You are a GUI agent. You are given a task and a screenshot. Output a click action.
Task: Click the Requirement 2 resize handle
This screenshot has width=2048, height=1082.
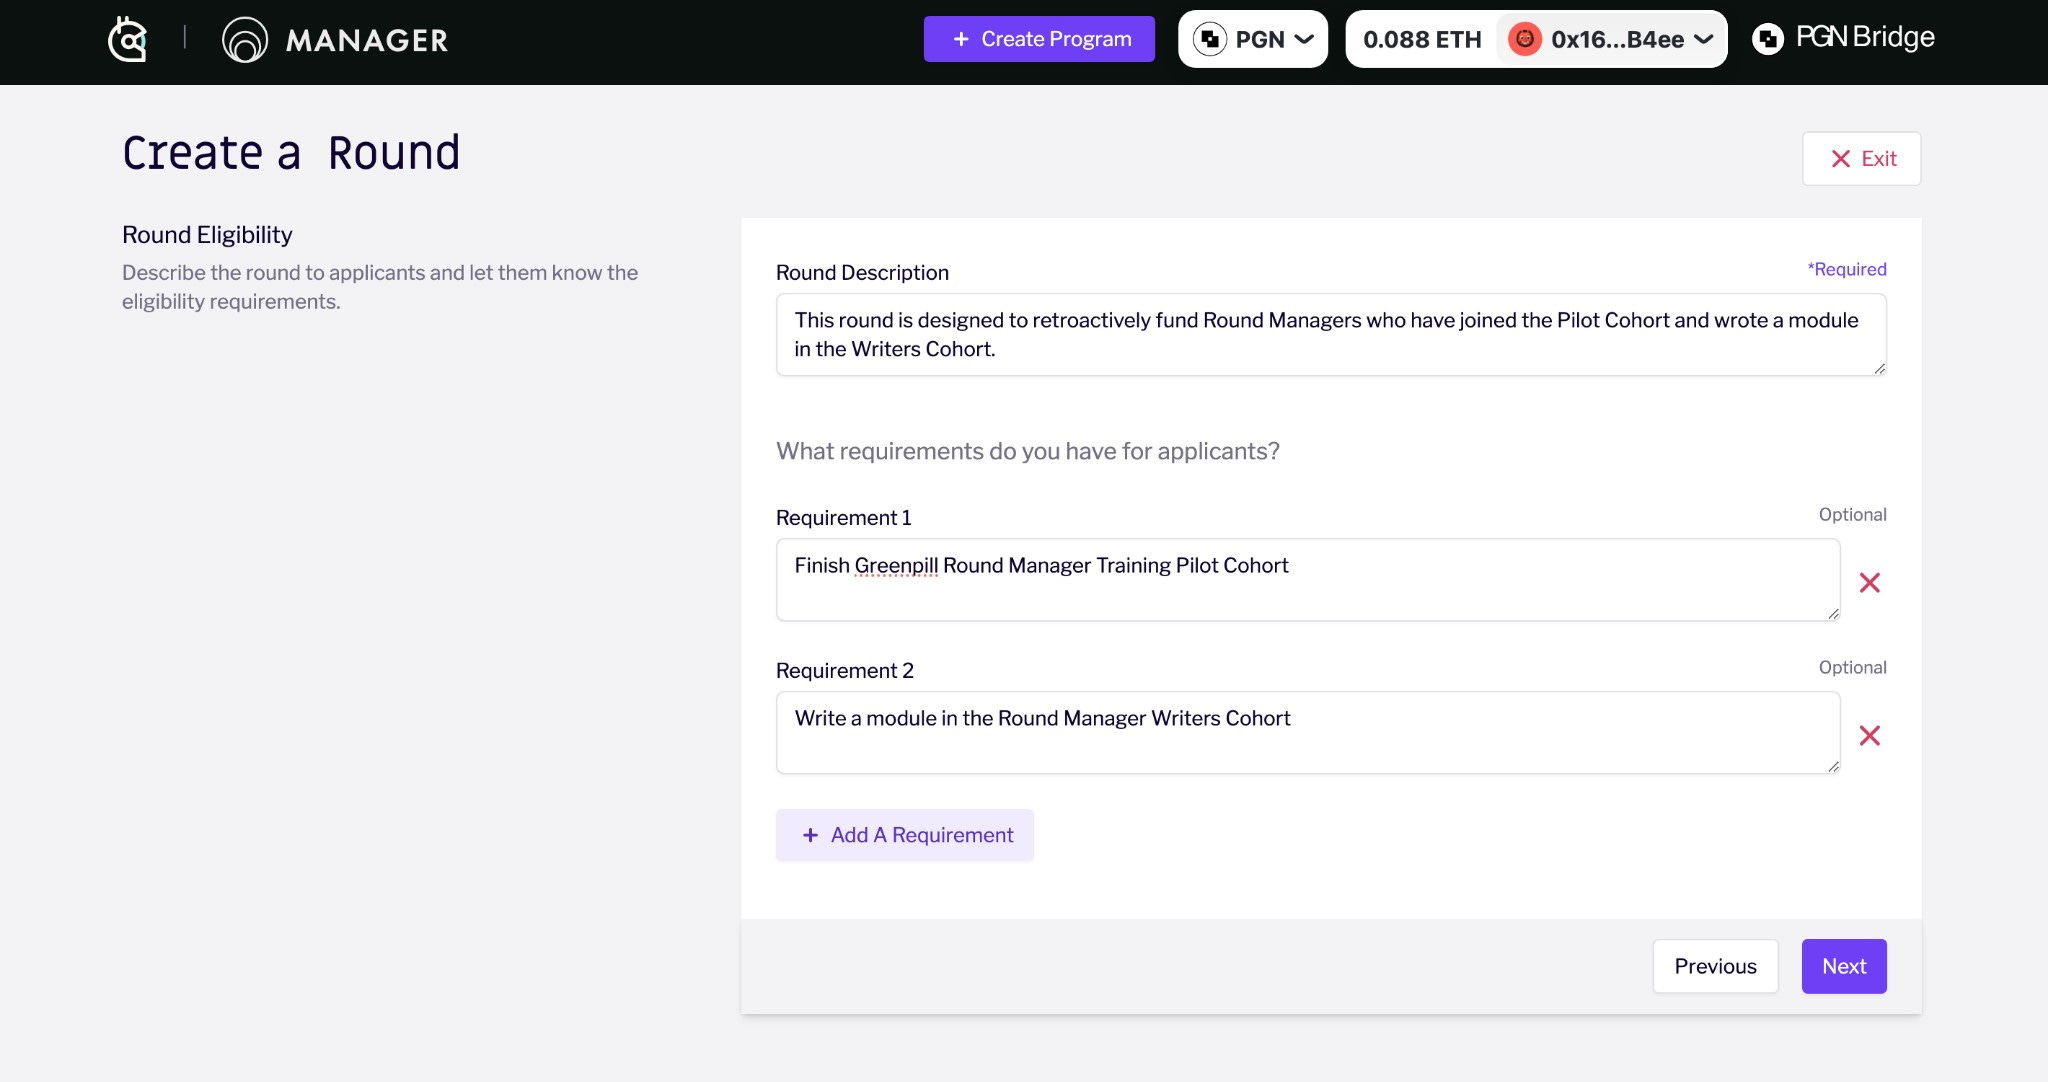[1833, 766]
